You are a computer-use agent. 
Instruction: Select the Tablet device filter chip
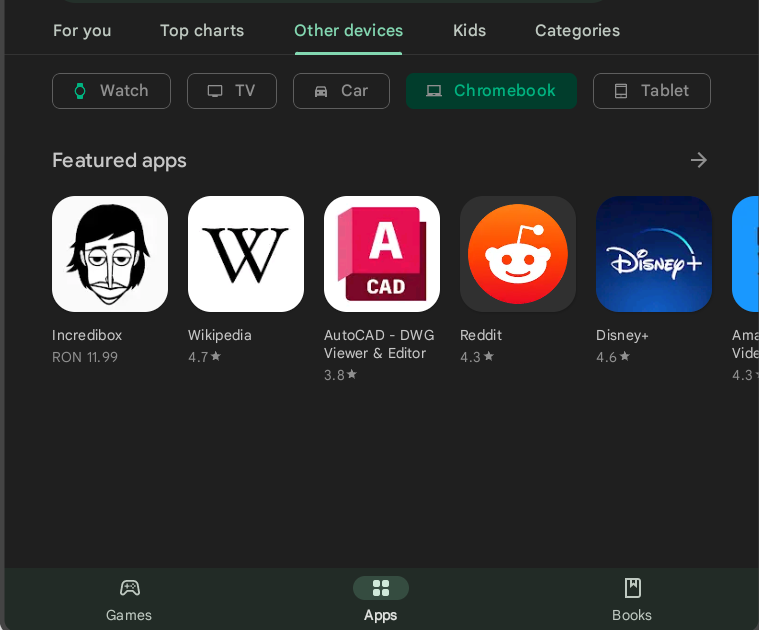pyautogui.click(x=652, y=91)
